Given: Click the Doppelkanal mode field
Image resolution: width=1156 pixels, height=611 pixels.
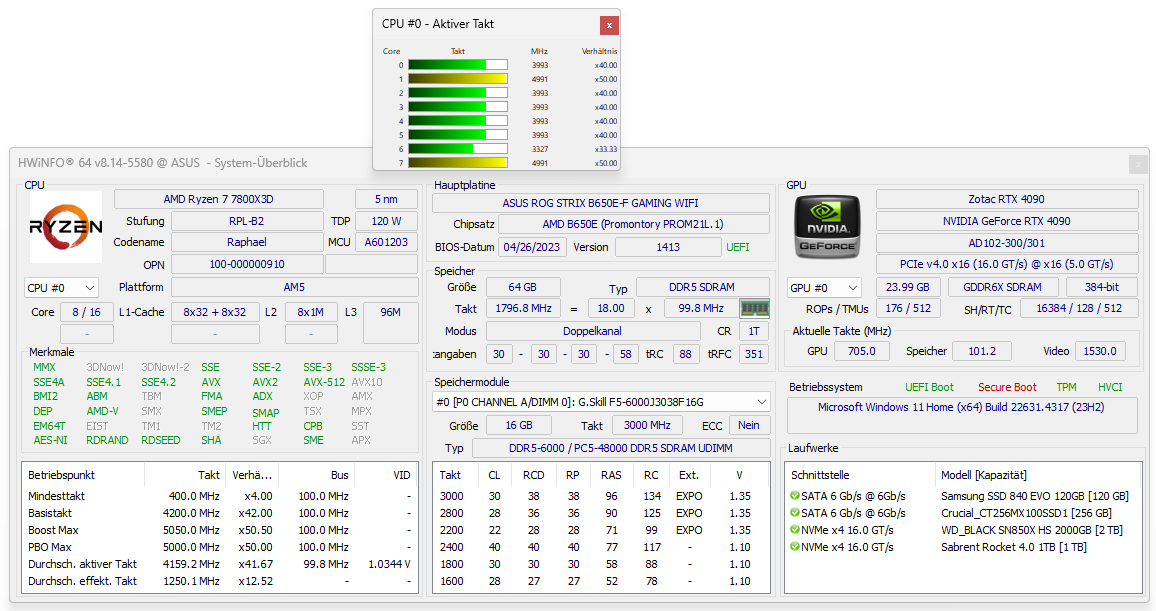Looking at the screenshot, I should click(x=592, y=332).
